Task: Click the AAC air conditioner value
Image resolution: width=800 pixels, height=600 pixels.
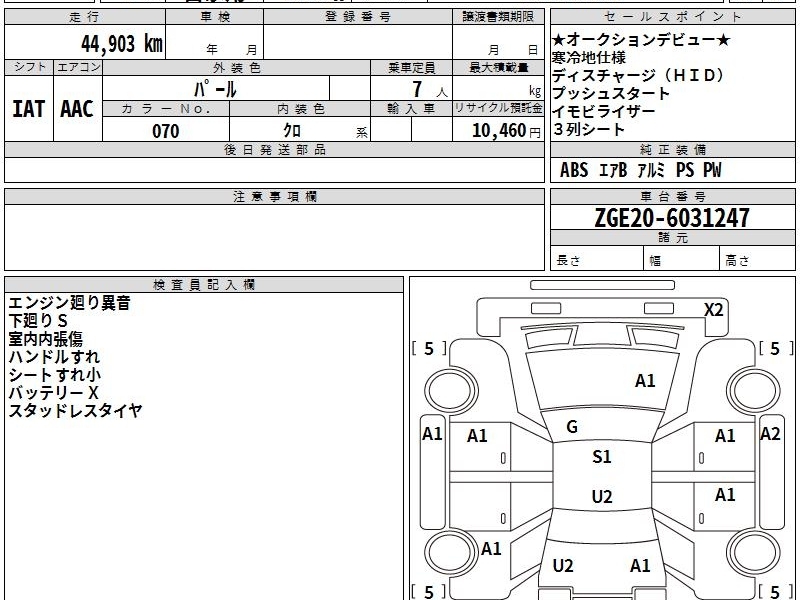Action: point(77,109)
